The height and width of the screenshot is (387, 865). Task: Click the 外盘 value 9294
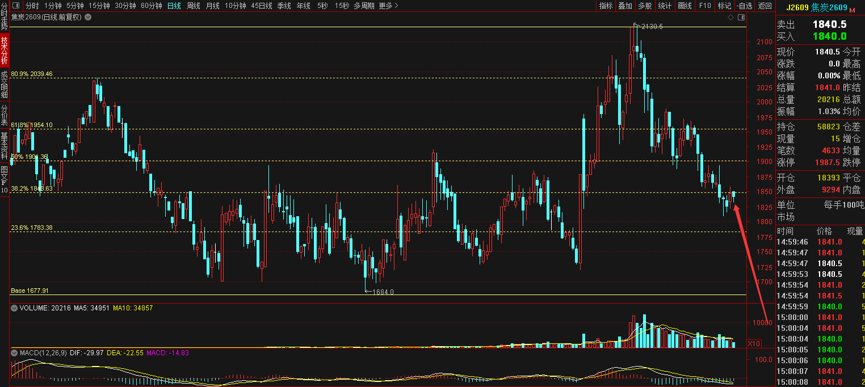tap(831, 189)
